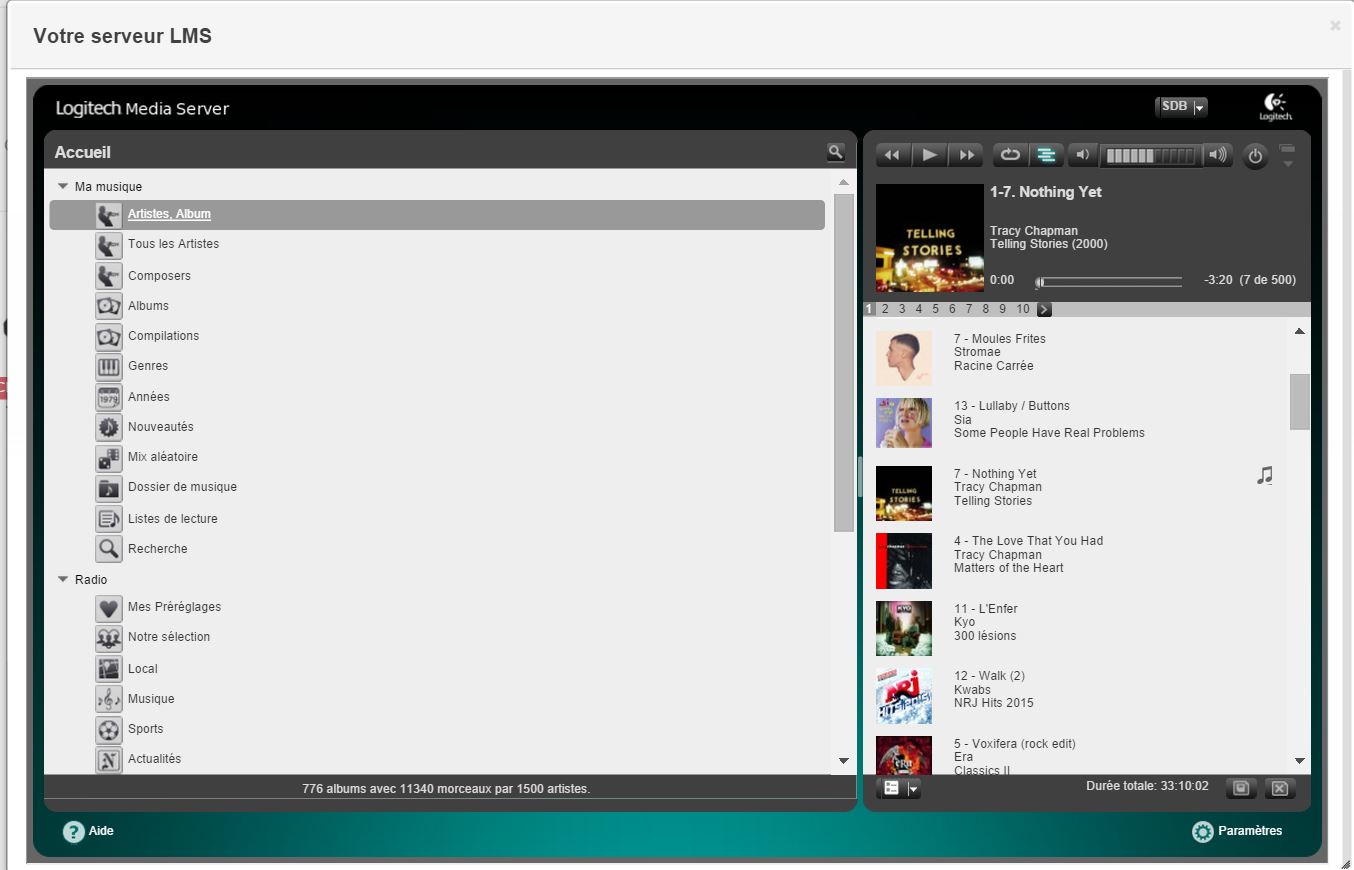This screenshot has height=870, width=1354.
Task: Open the Genres piano icon
Action: point(109,367)
